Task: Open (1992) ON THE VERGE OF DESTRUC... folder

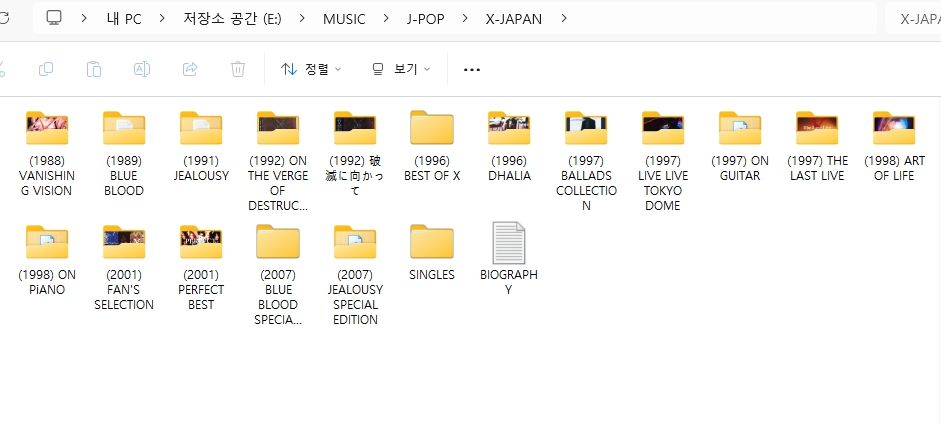Action: pos(278,161)
